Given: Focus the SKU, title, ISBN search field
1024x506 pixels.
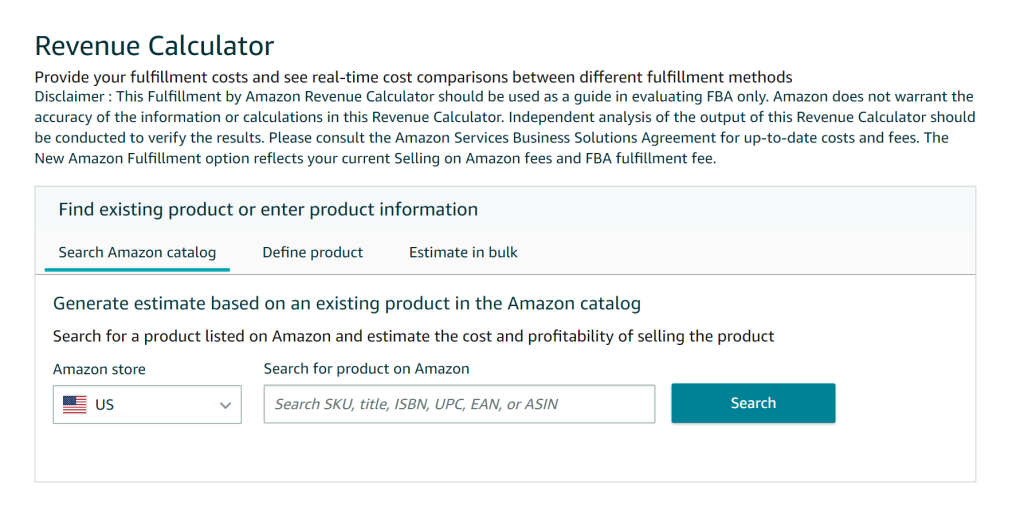Looking at the screenshot, I should click(x=459, y=404).
